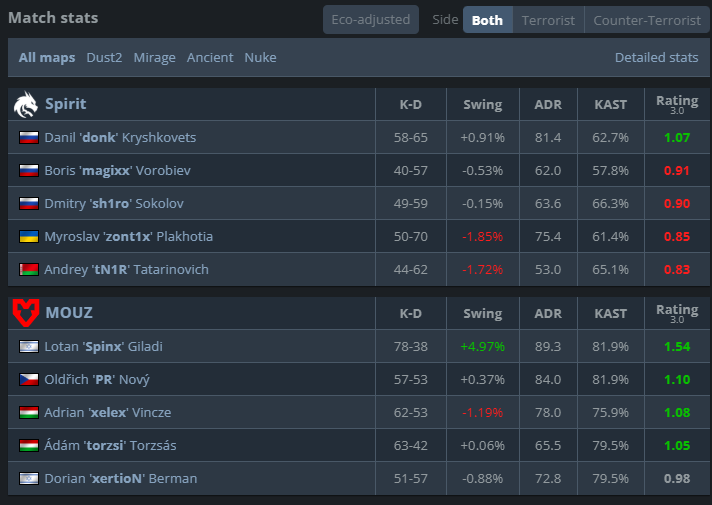Open Danil 'donk' Kryshkovets player profile

[x=120, y=138]
